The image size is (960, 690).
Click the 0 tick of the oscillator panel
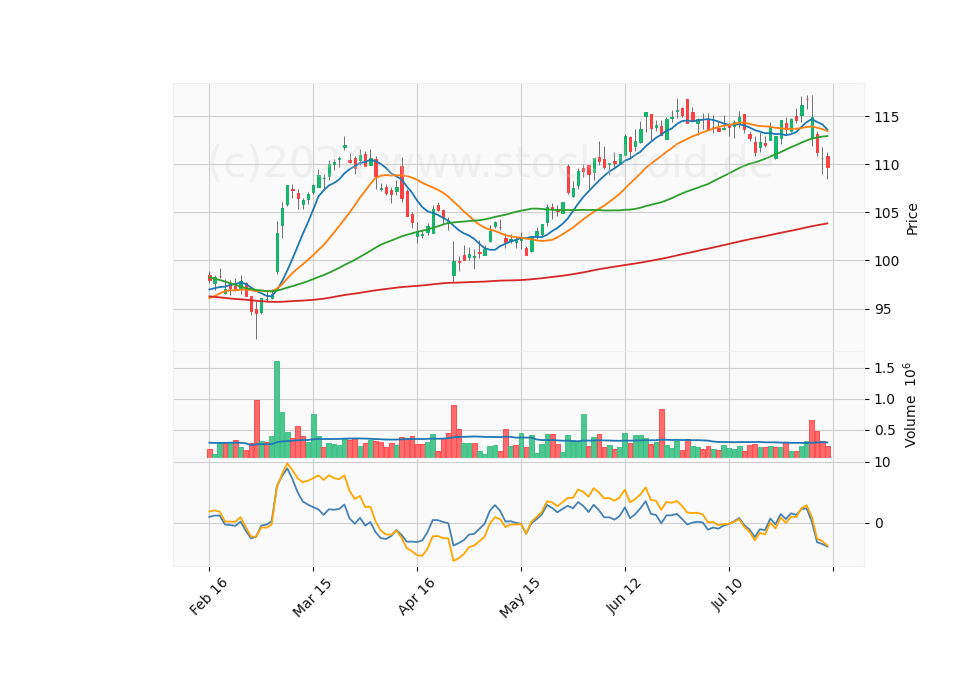pyautogui.click(x=880, y=523)
